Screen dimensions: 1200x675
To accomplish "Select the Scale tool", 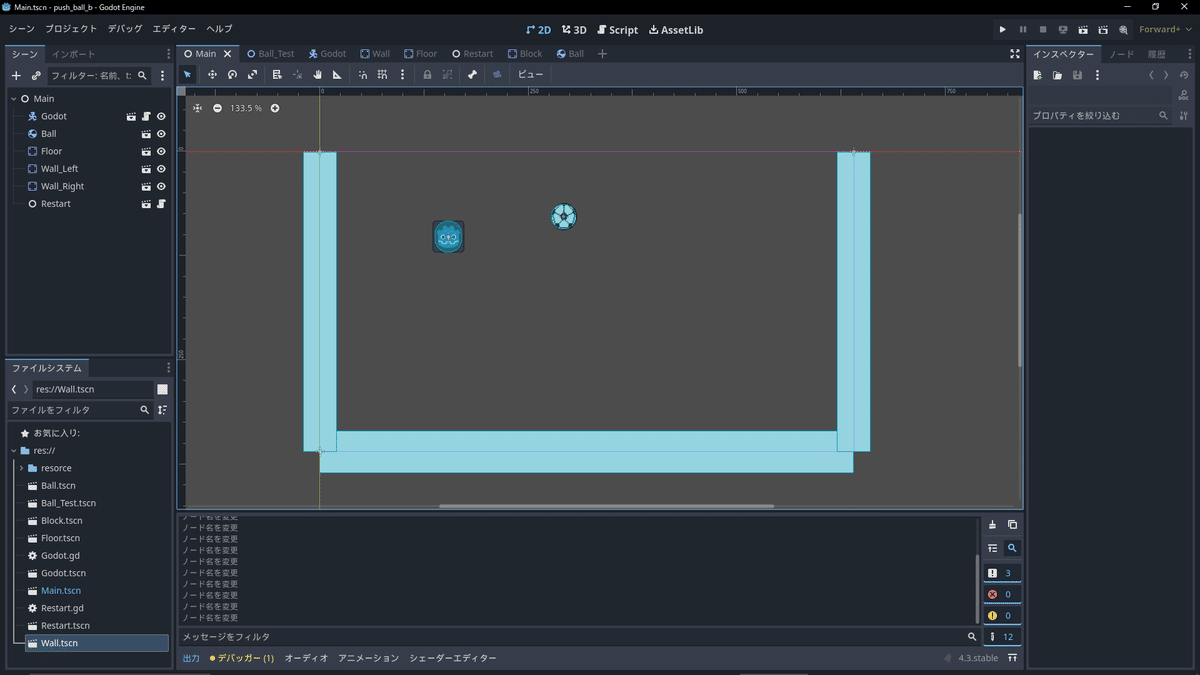I will [252, 74].
